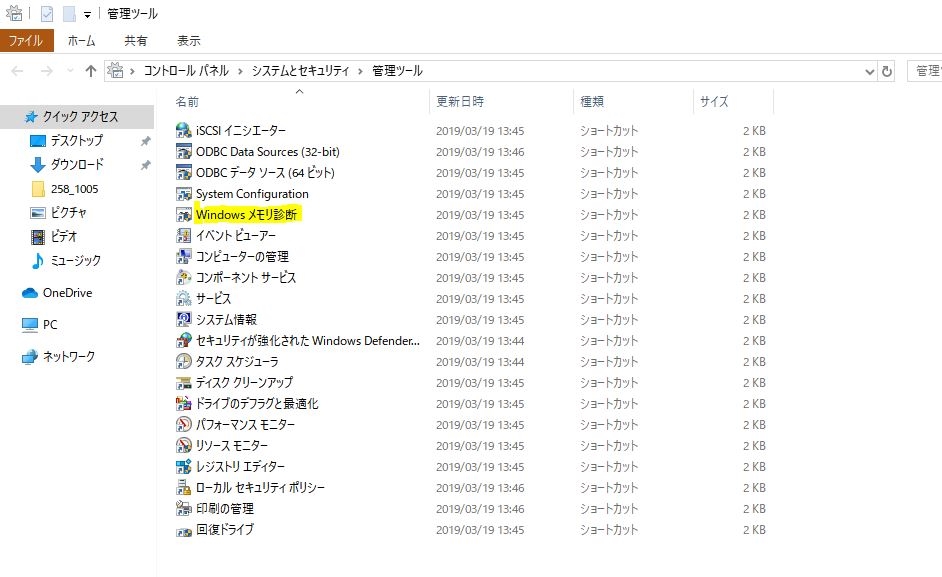Image resolution: width=942 pixels, height=577 pixels.
Task: Click the サービス gear icon
Action: 183,299
